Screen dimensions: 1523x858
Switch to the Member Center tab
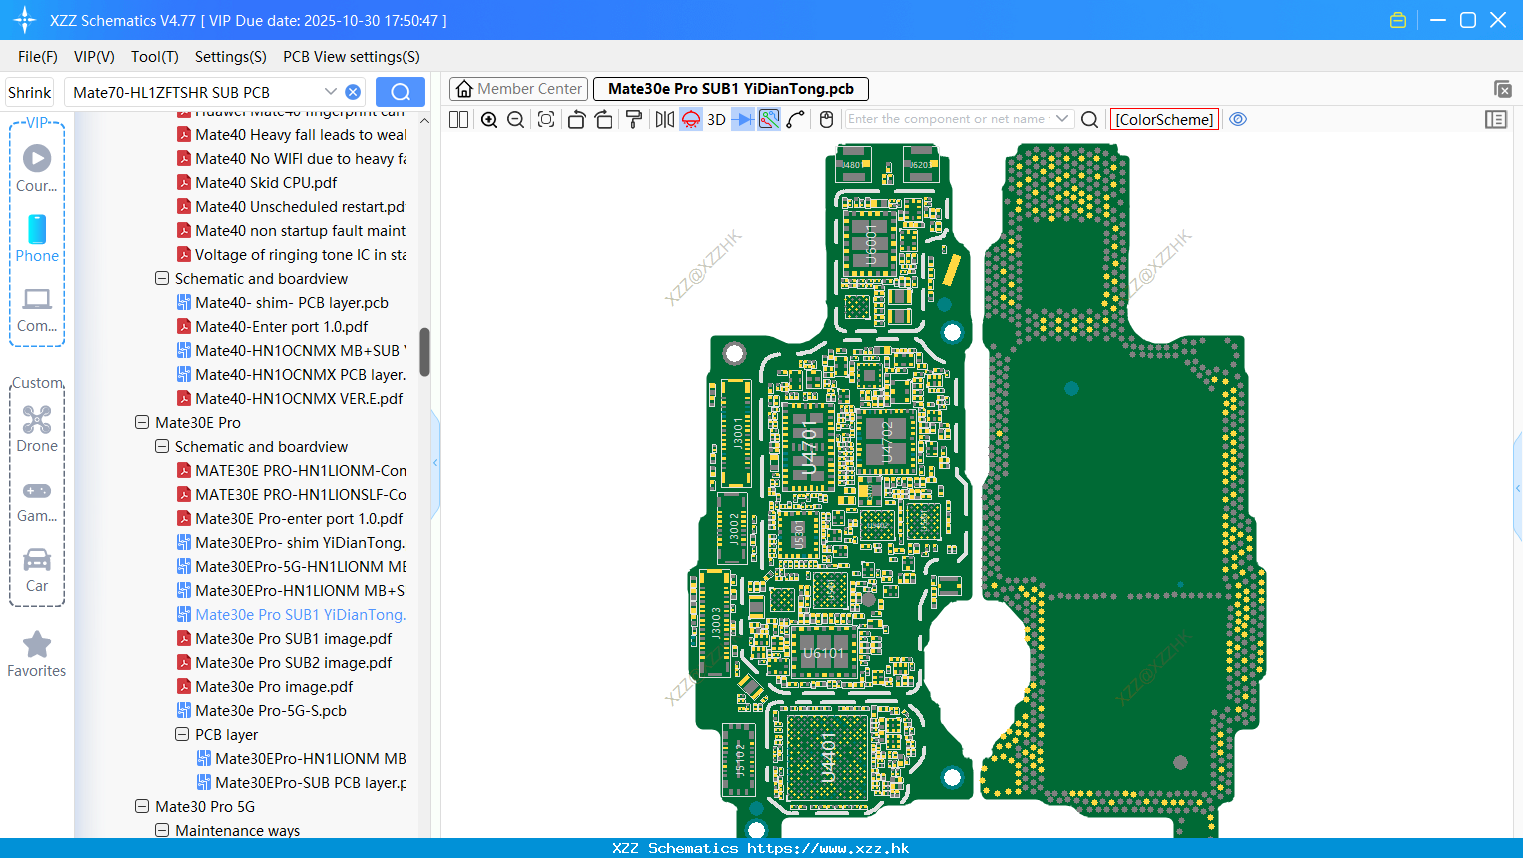[519, 89]
